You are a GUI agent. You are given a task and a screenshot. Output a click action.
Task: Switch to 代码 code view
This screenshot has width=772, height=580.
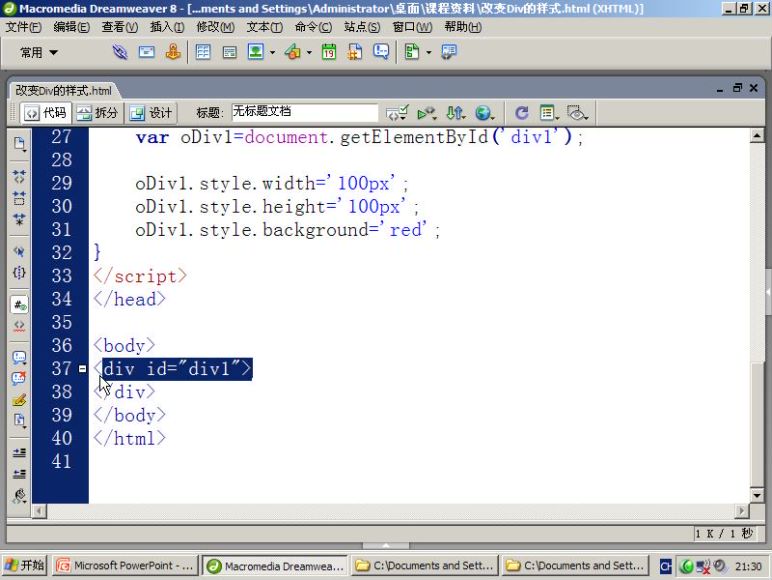coord(46,113)
